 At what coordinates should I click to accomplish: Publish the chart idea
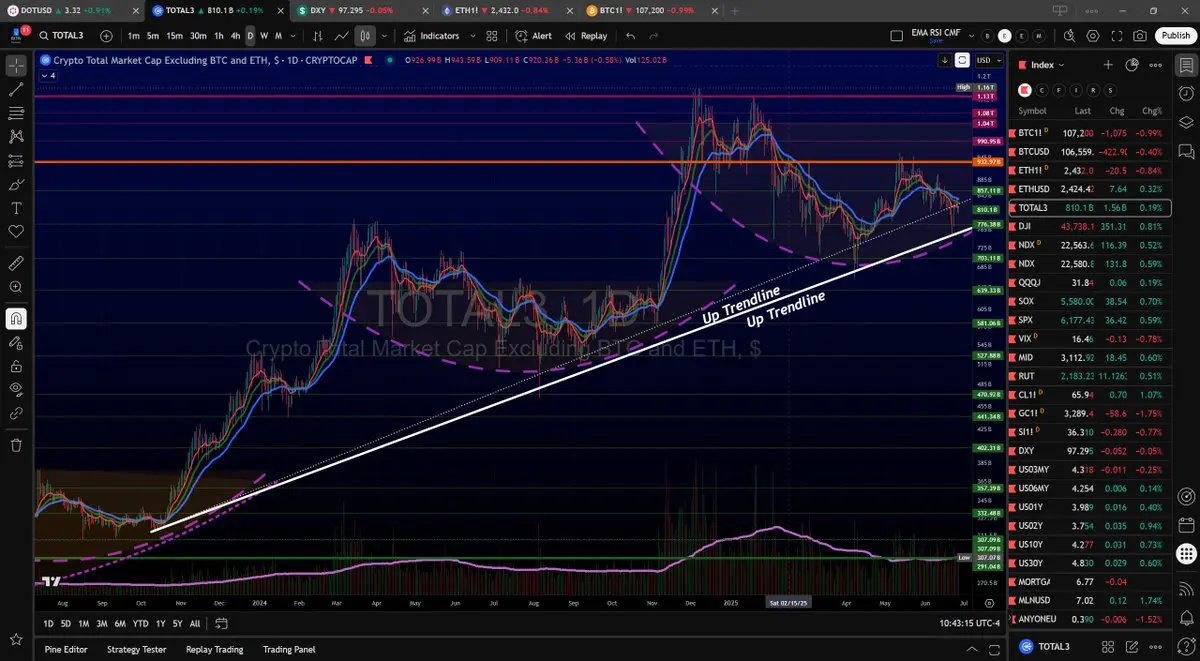(x=1174, y=36)
